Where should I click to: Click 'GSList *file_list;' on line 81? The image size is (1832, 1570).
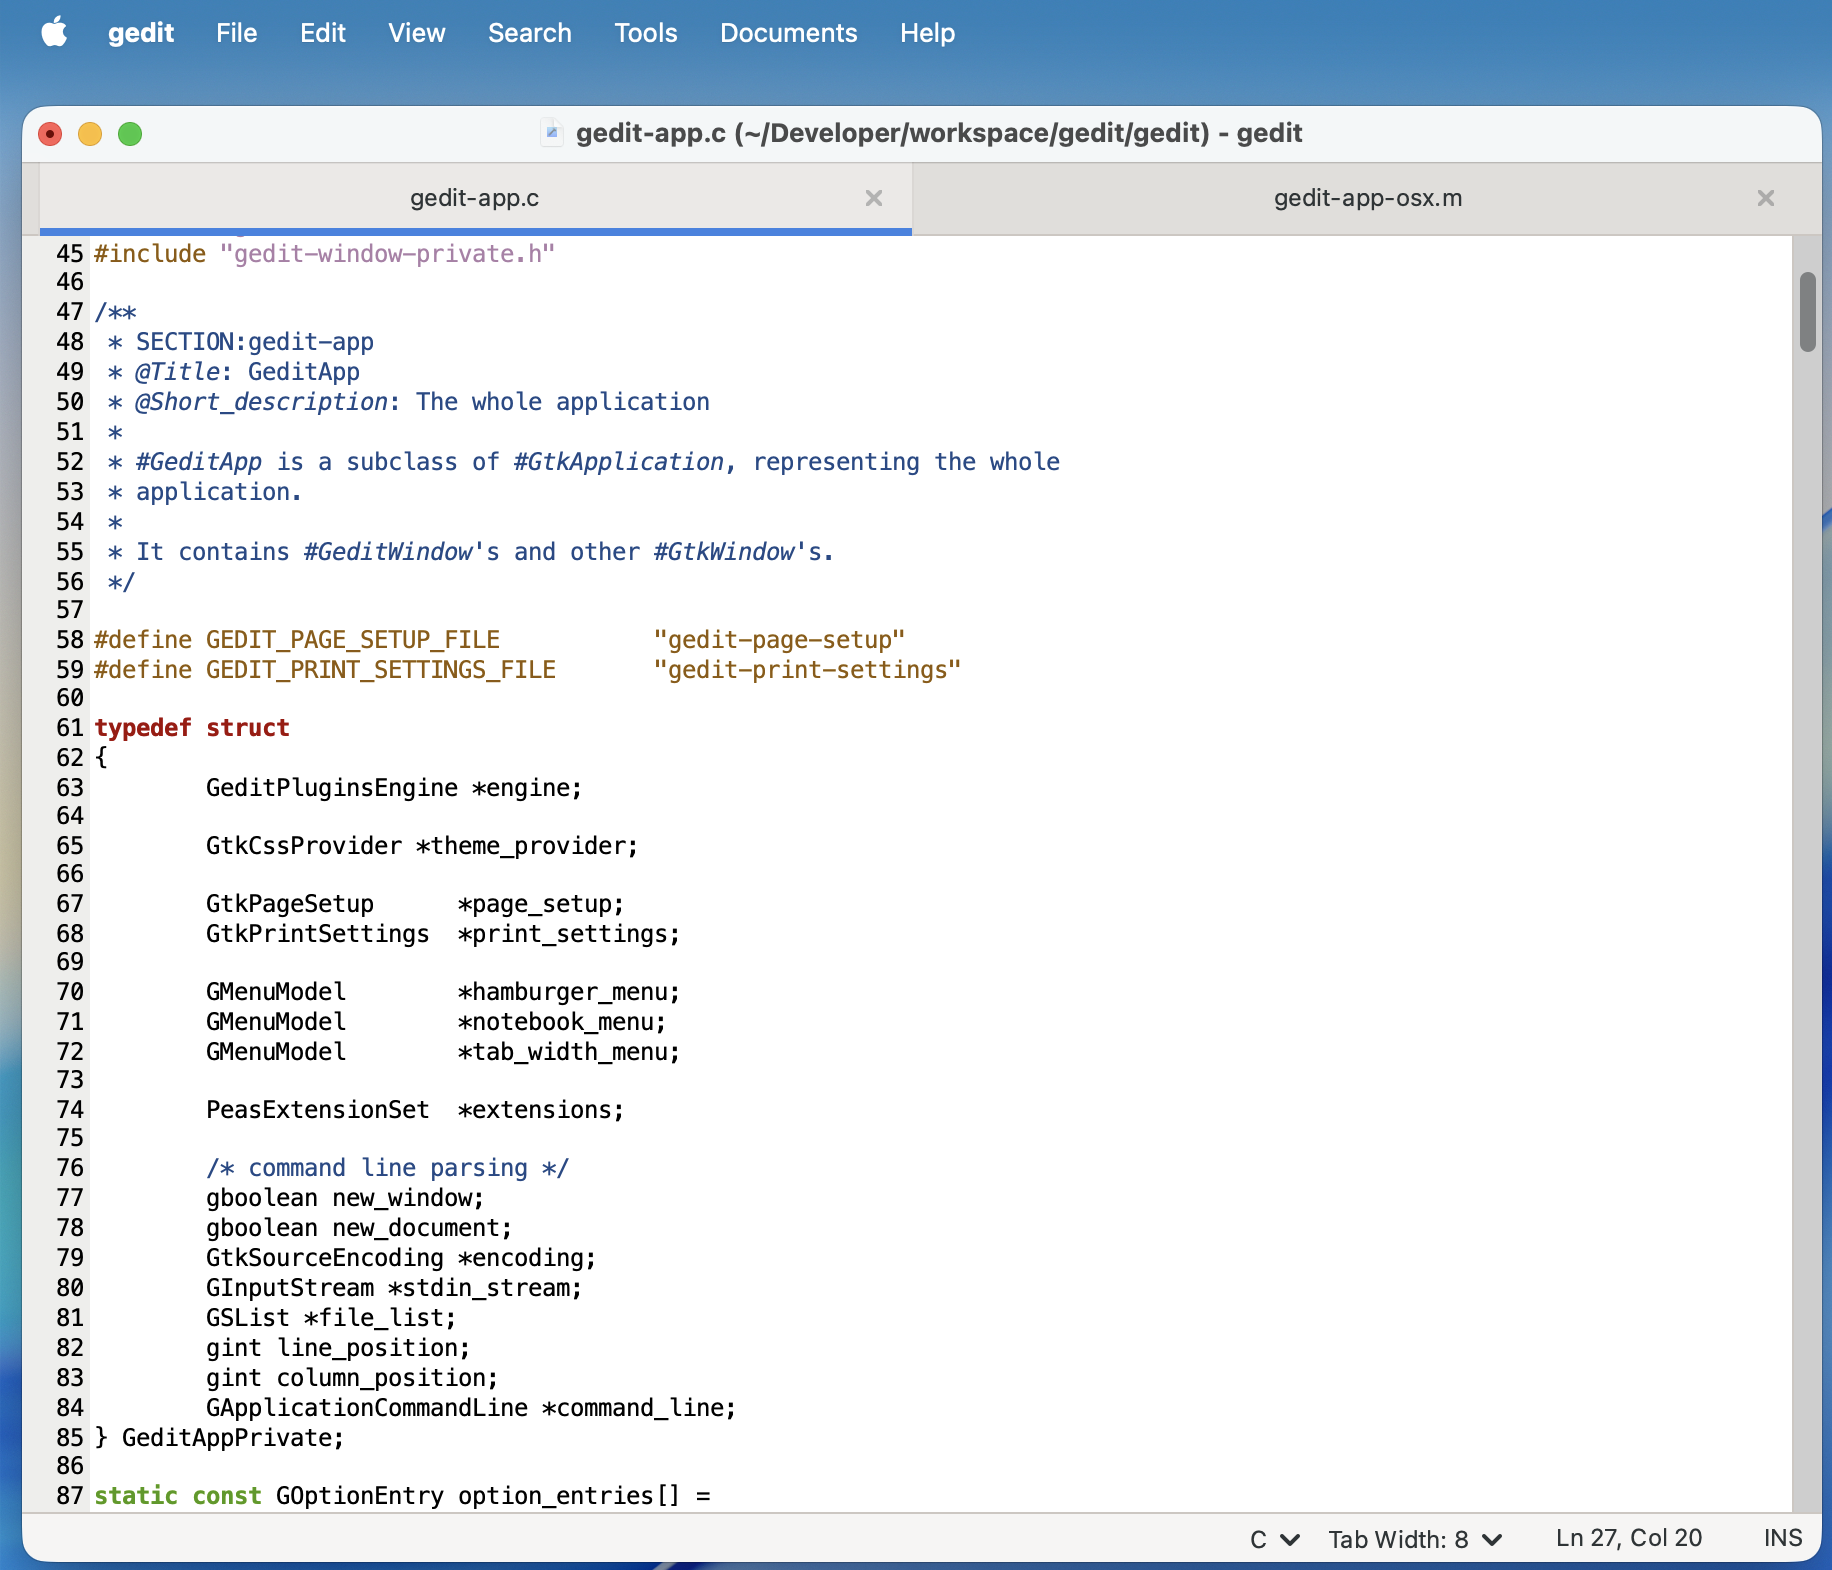[x=331, y=1318]
